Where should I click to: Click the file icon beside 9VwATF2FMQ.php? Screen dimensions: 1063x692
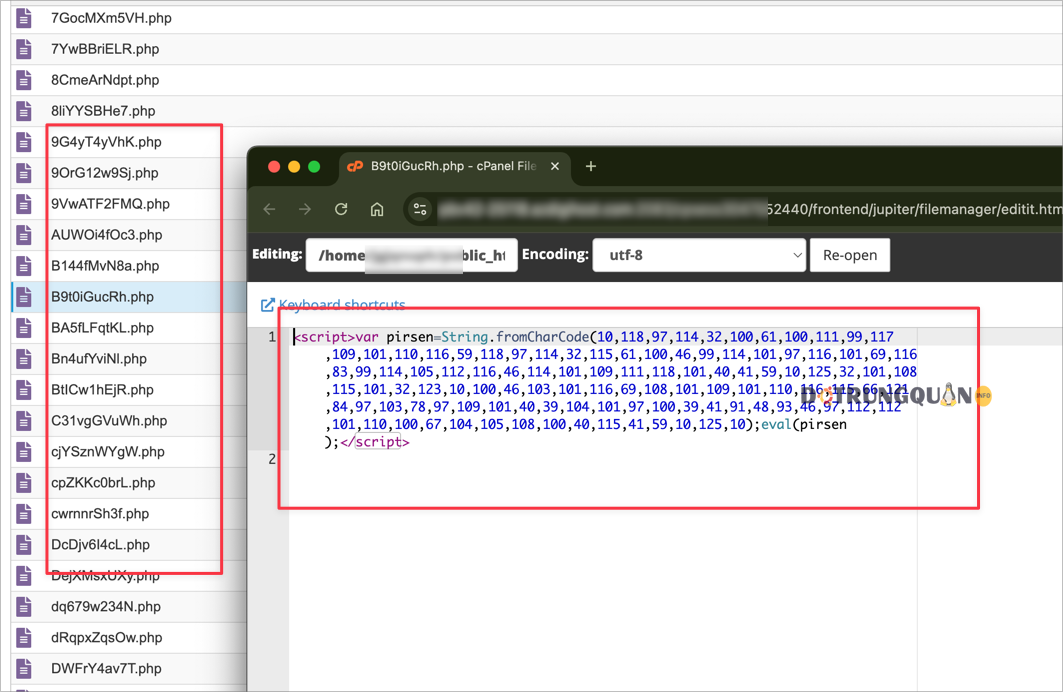[x=24, y=204]
